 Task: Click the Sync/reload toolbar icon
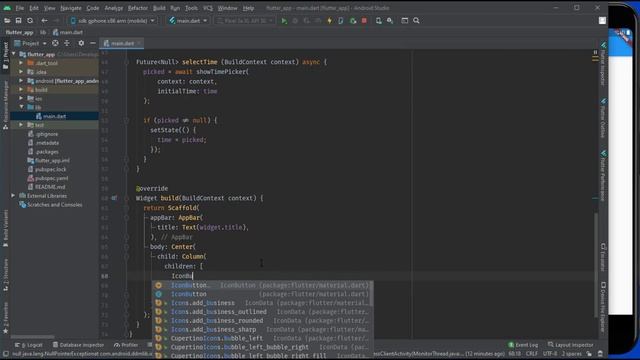[x=30, y=20]
